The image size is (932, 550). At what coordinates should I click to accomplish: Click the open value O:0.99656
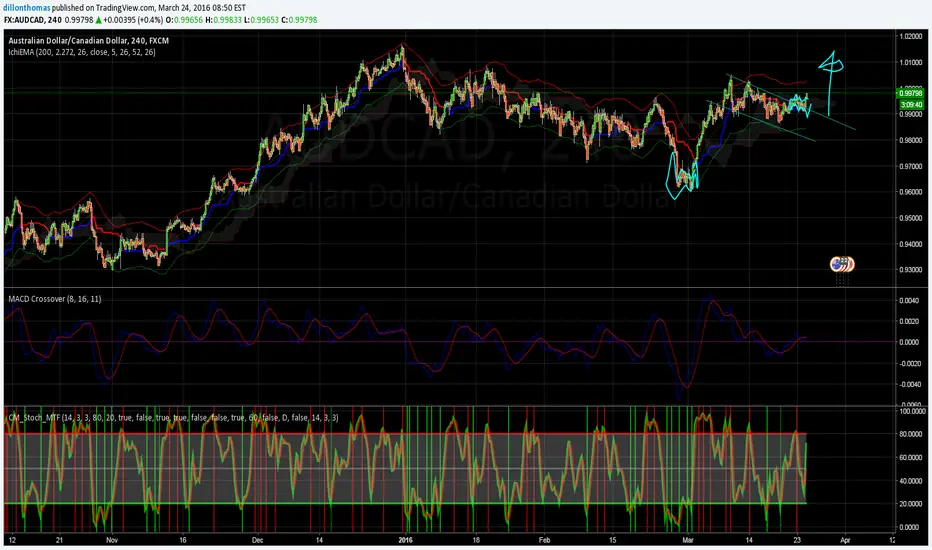[x=184, y=20]
